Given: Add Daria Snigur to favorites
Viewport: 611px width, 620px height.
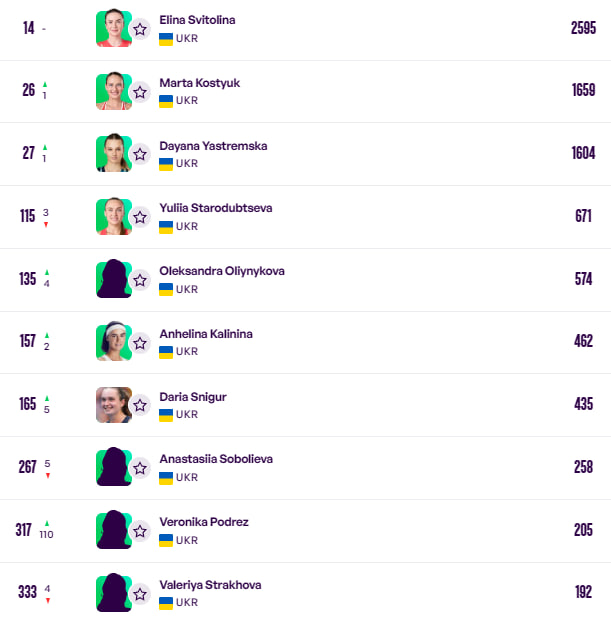Looking at the screenshot, I should tap(140, 406).
